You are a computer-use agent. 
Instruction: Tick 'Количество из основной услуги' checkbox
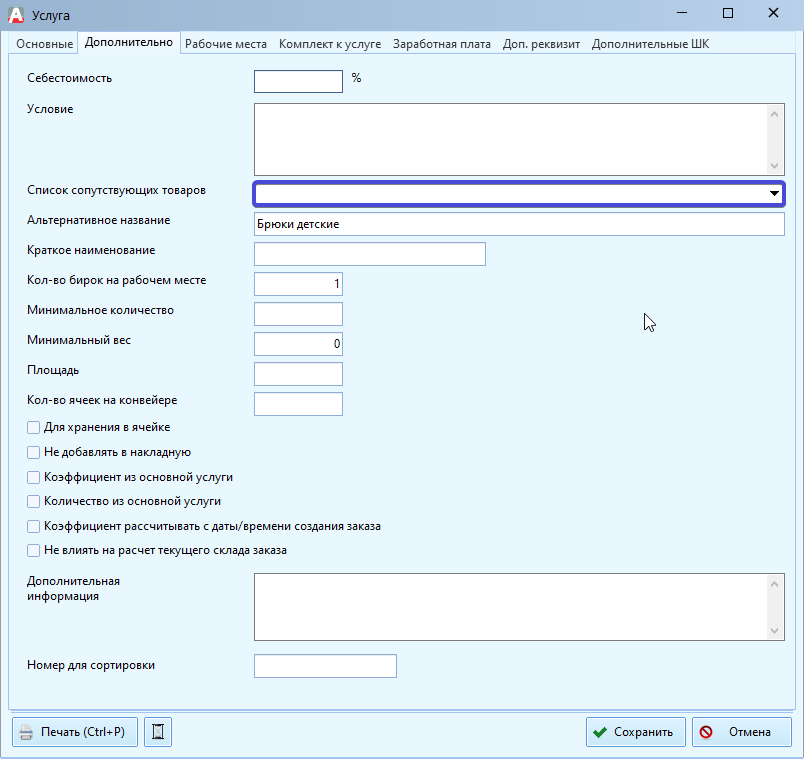coord(34,501)
